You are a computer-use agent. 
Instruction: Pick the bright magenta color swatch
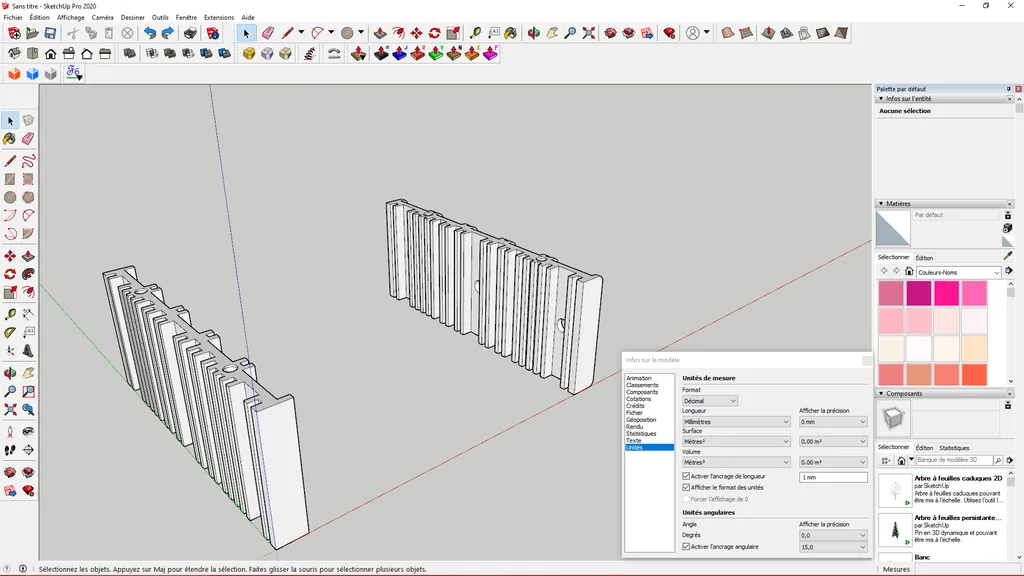pyautogui.click(x=946, y=293)
